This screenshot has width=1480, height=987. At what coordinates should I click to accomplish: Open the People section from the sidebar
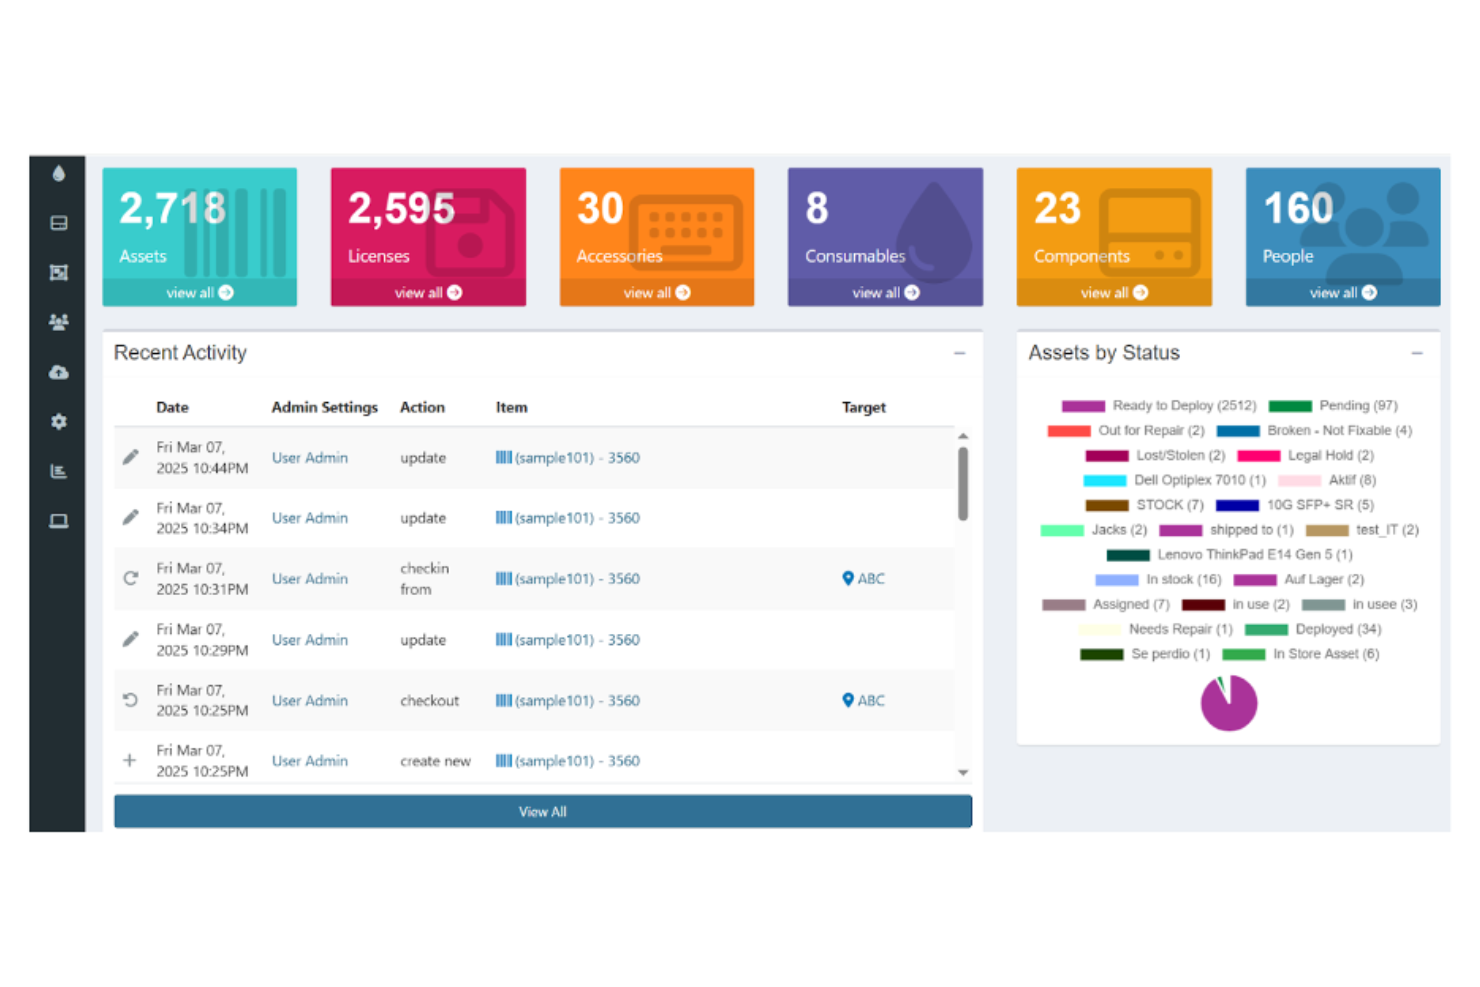point(58,322)
